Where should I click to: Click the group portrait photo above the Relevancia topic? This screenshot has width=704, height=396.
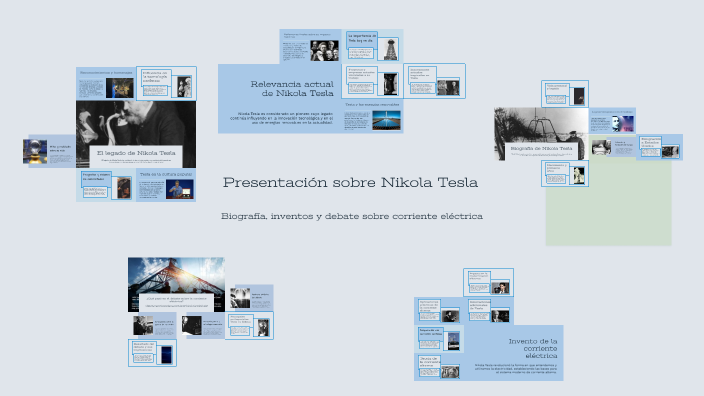(x=325, y=51)
